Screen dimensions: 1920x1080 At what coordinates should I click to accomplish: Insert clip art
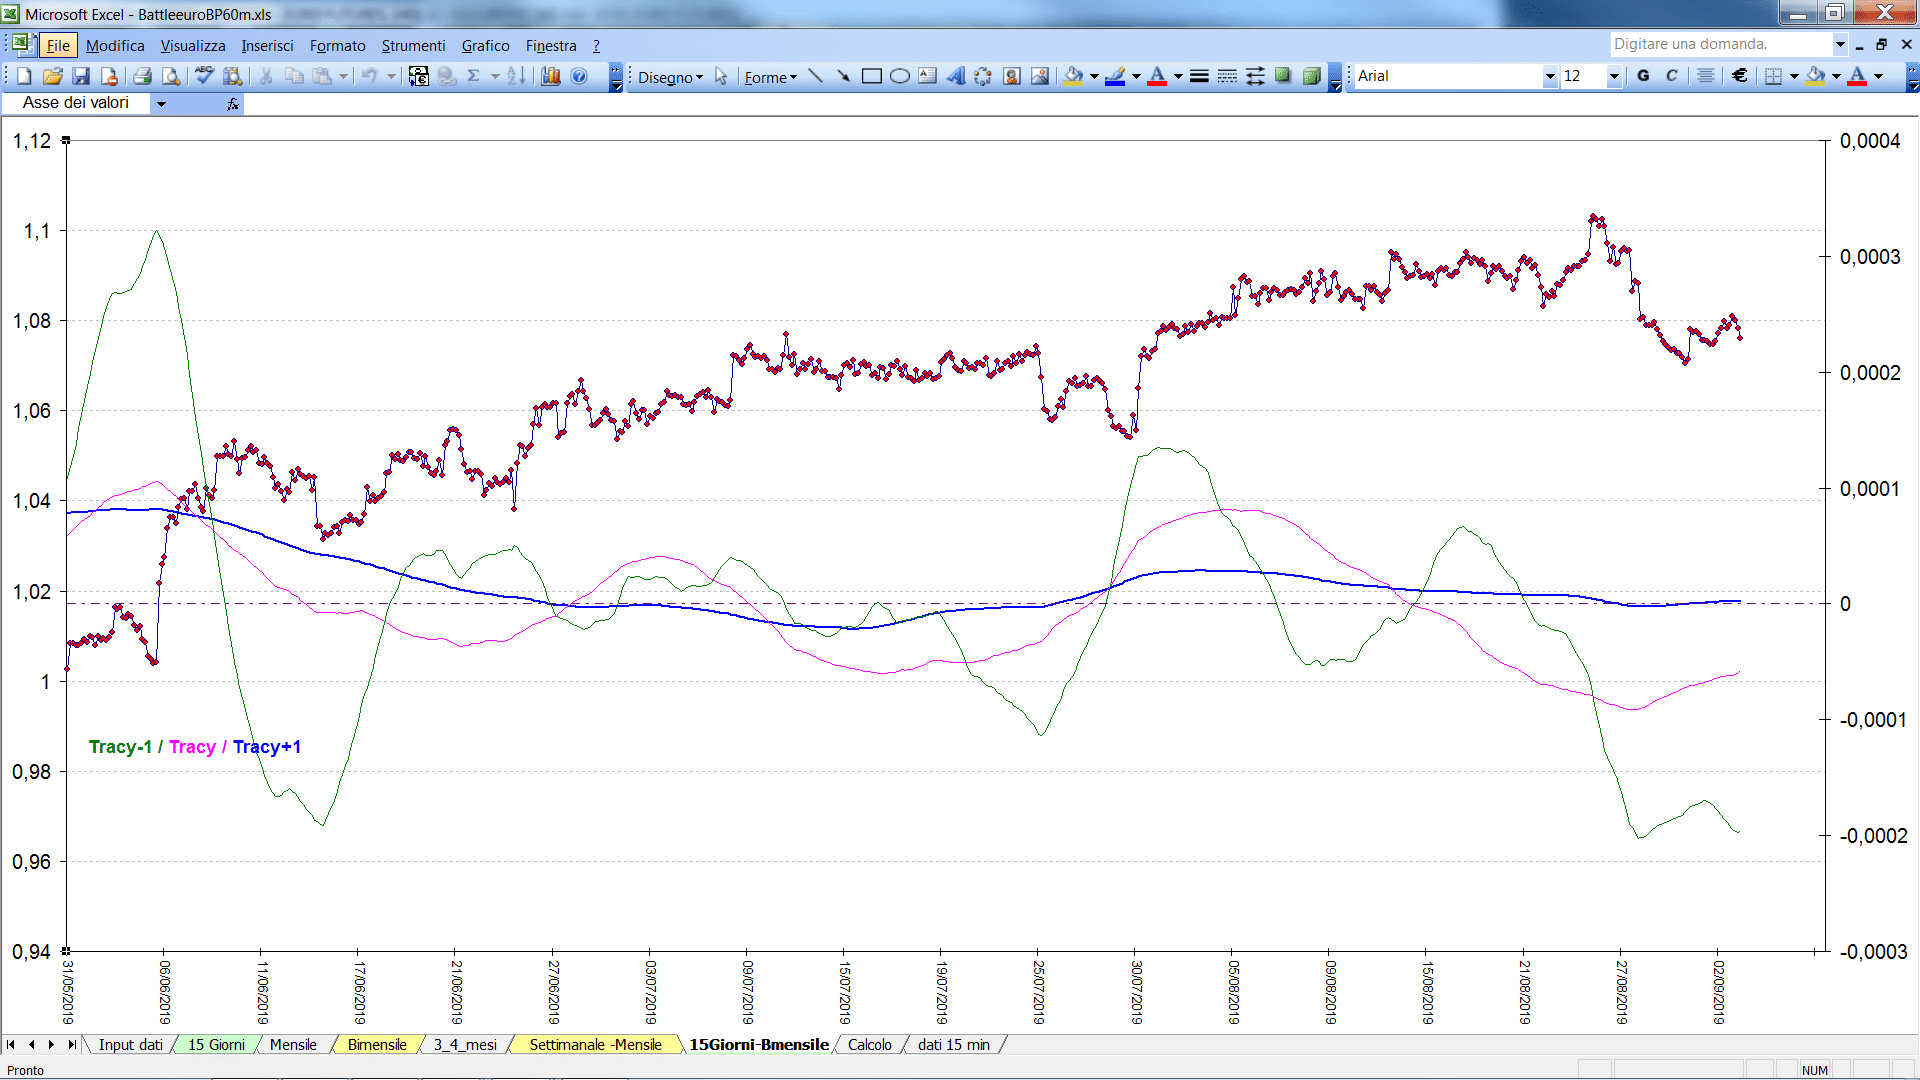[1012, 76]
